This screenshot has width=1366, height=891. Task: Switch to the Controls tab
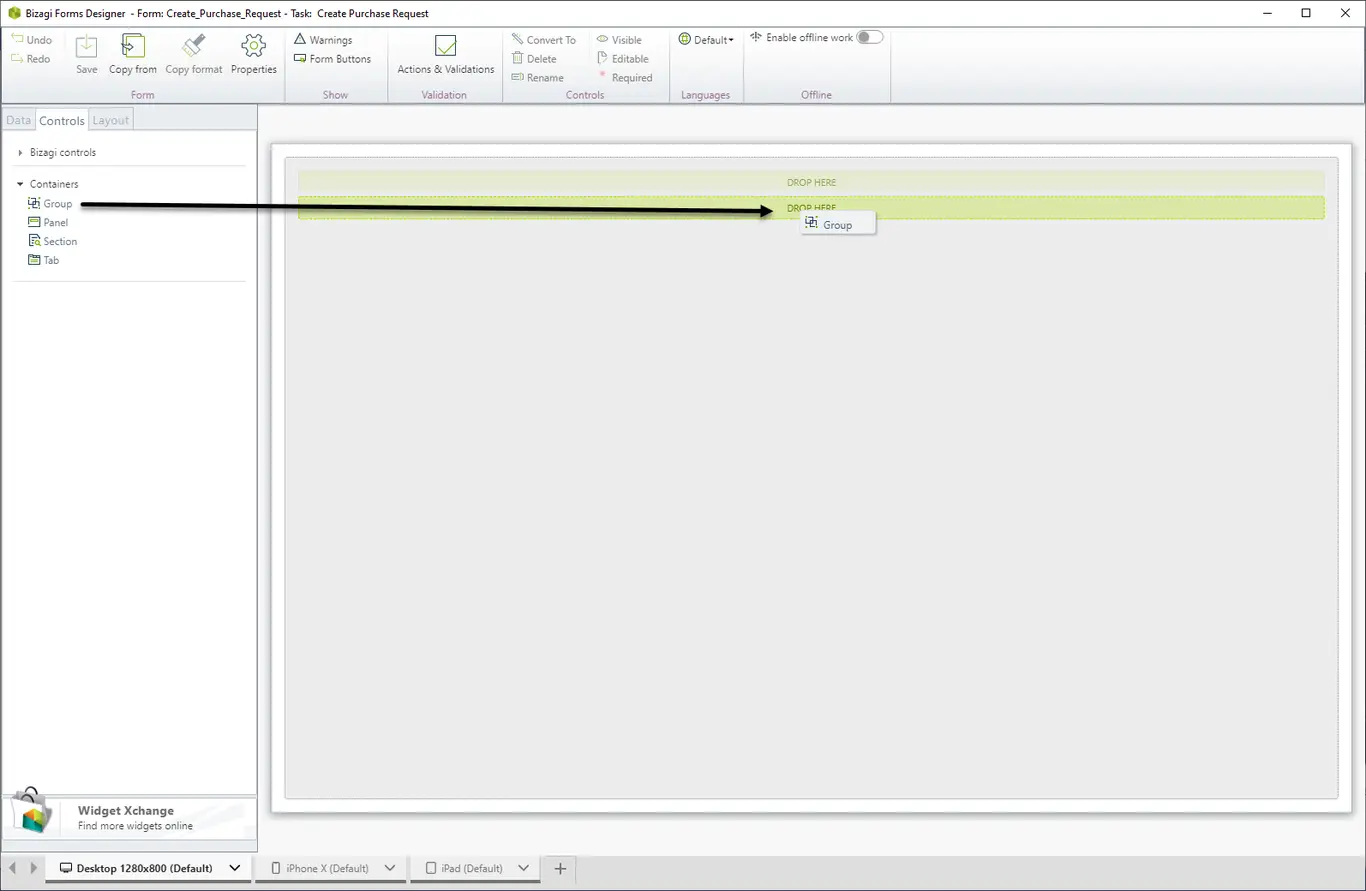coord(62,120)
